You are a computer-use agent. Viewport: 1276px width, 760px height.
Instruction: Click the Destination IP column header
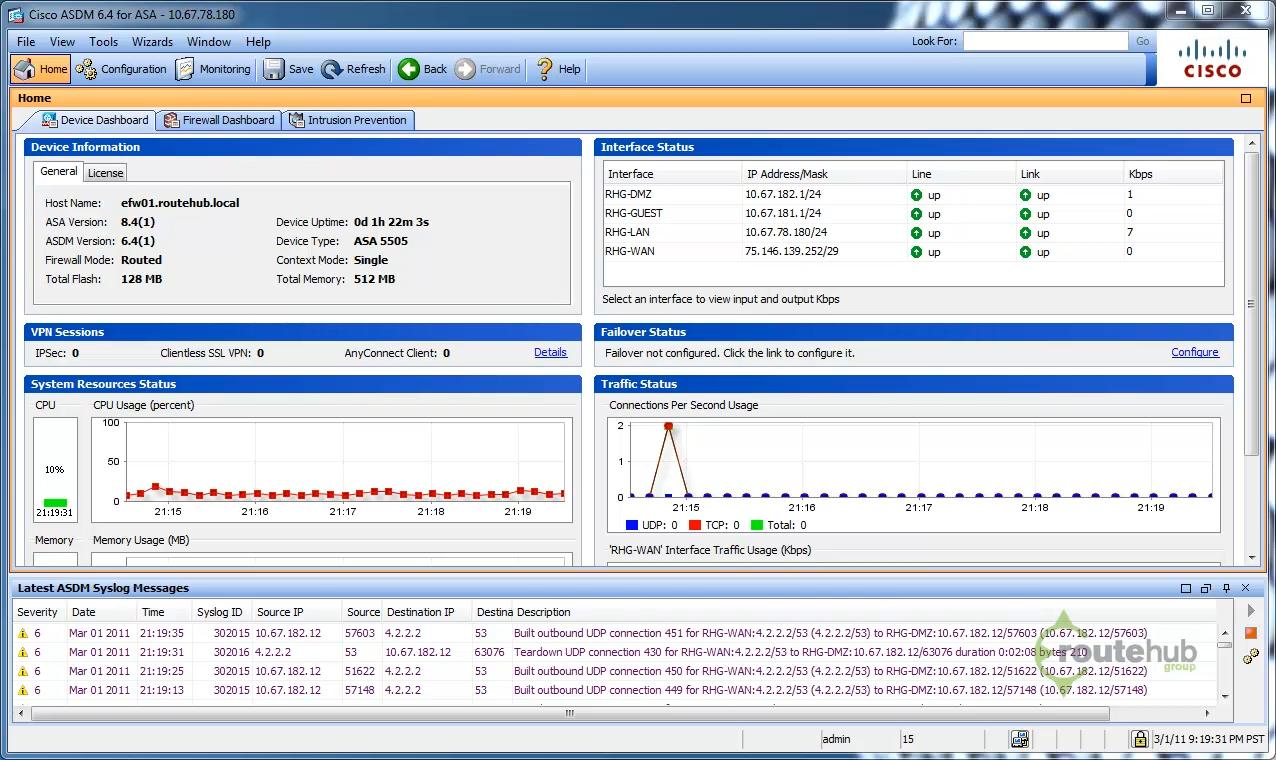click(427, 612)
